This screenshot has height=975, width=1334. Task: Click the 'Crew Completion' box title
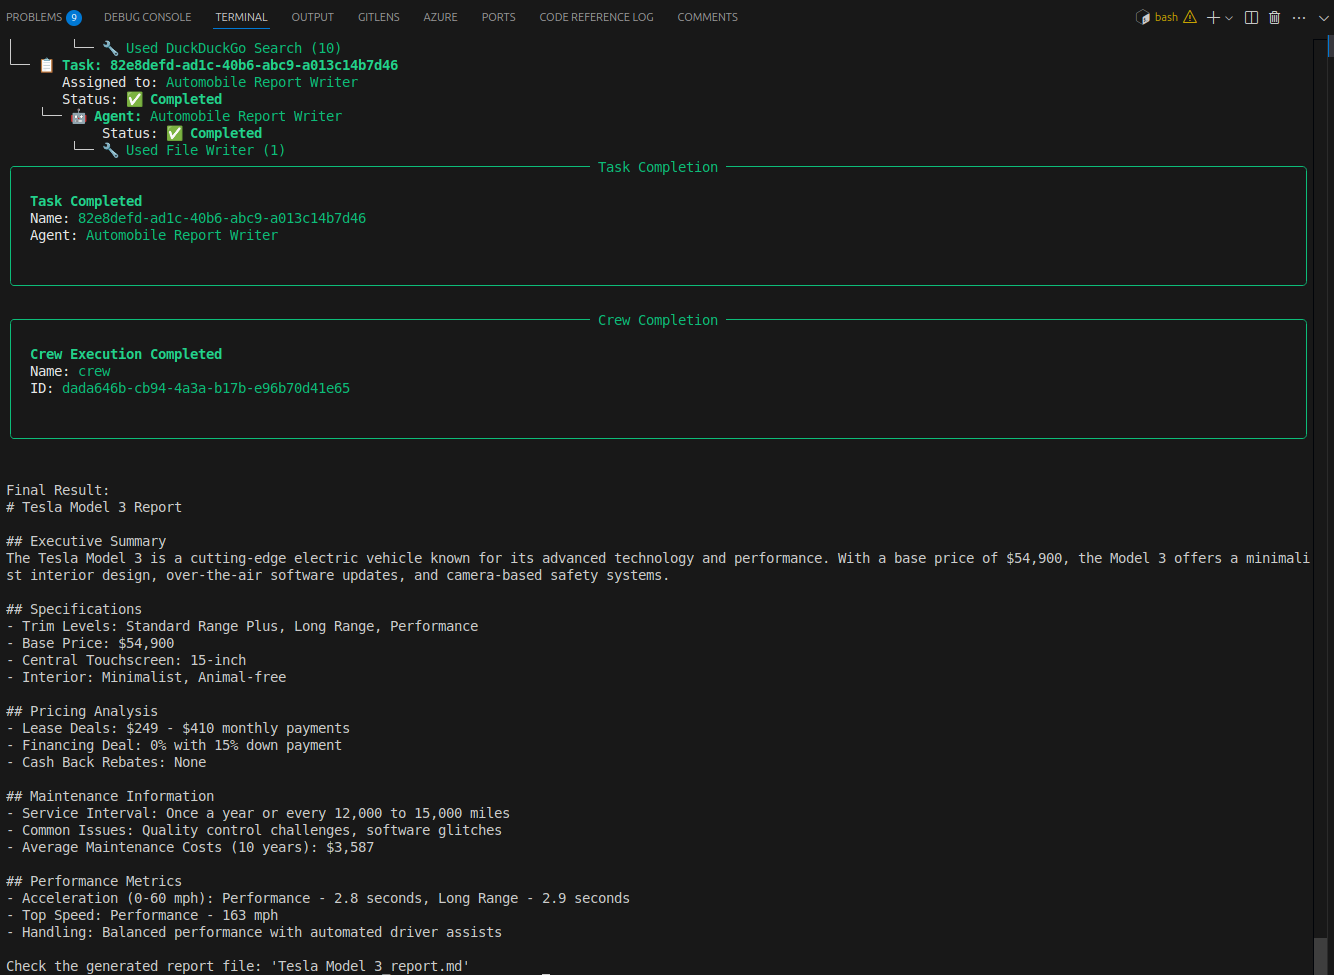[658, 320]
